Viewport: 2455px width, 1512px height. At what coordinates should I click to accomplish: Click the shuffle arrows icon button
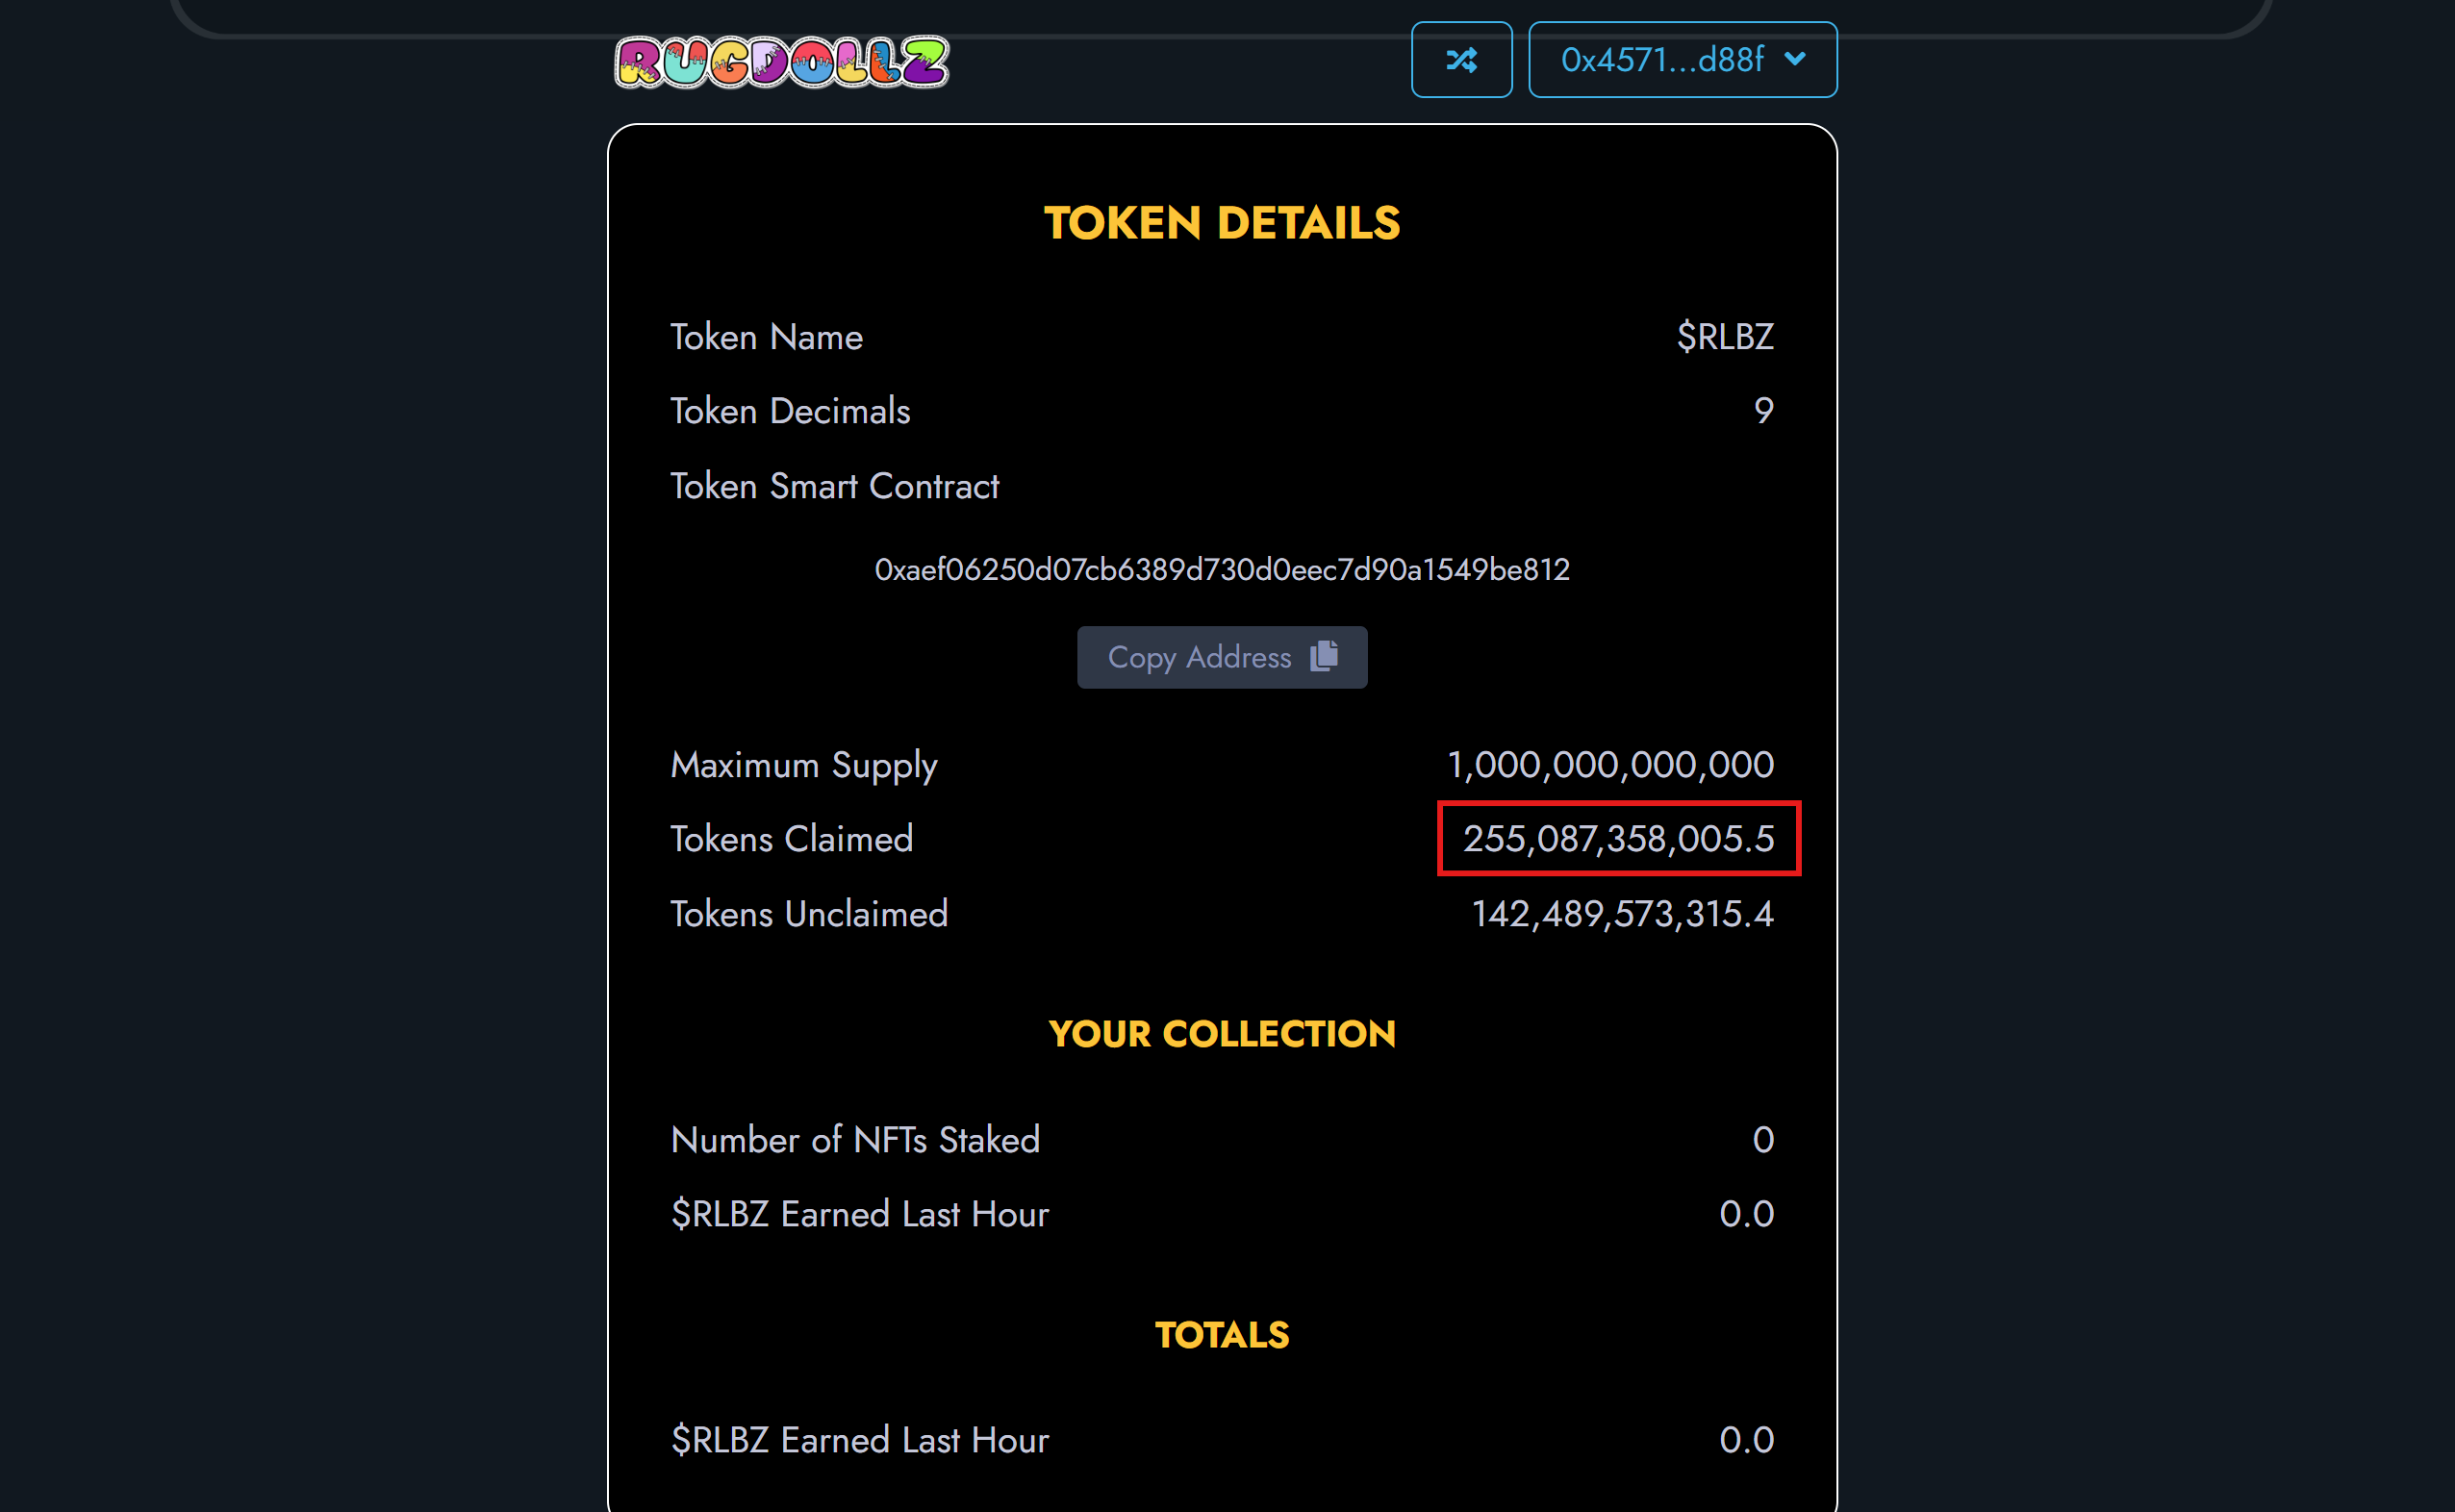(1461, 60)
